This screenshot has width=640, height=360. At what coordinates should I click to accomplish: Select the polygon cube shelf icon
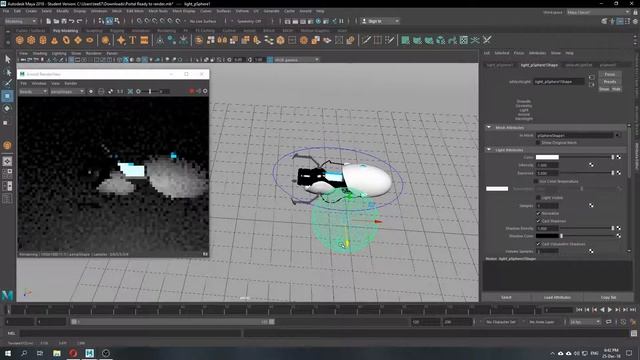[x=31, y=40]
